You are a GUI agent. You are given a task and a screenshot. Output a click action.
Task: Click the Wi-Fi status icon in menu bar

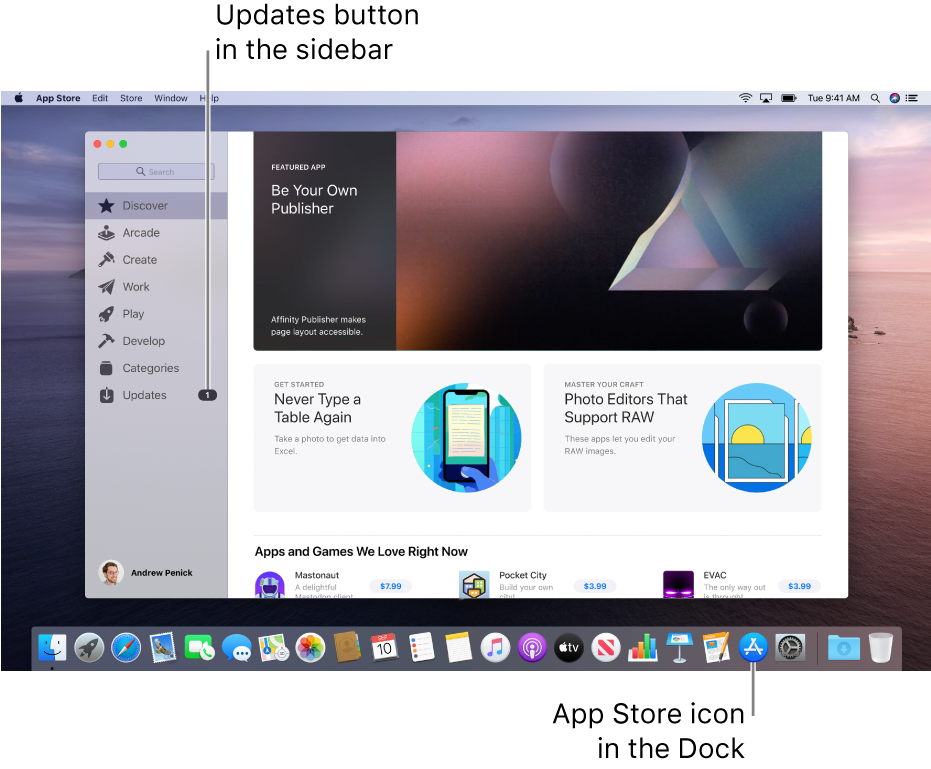tap(745, 98)
